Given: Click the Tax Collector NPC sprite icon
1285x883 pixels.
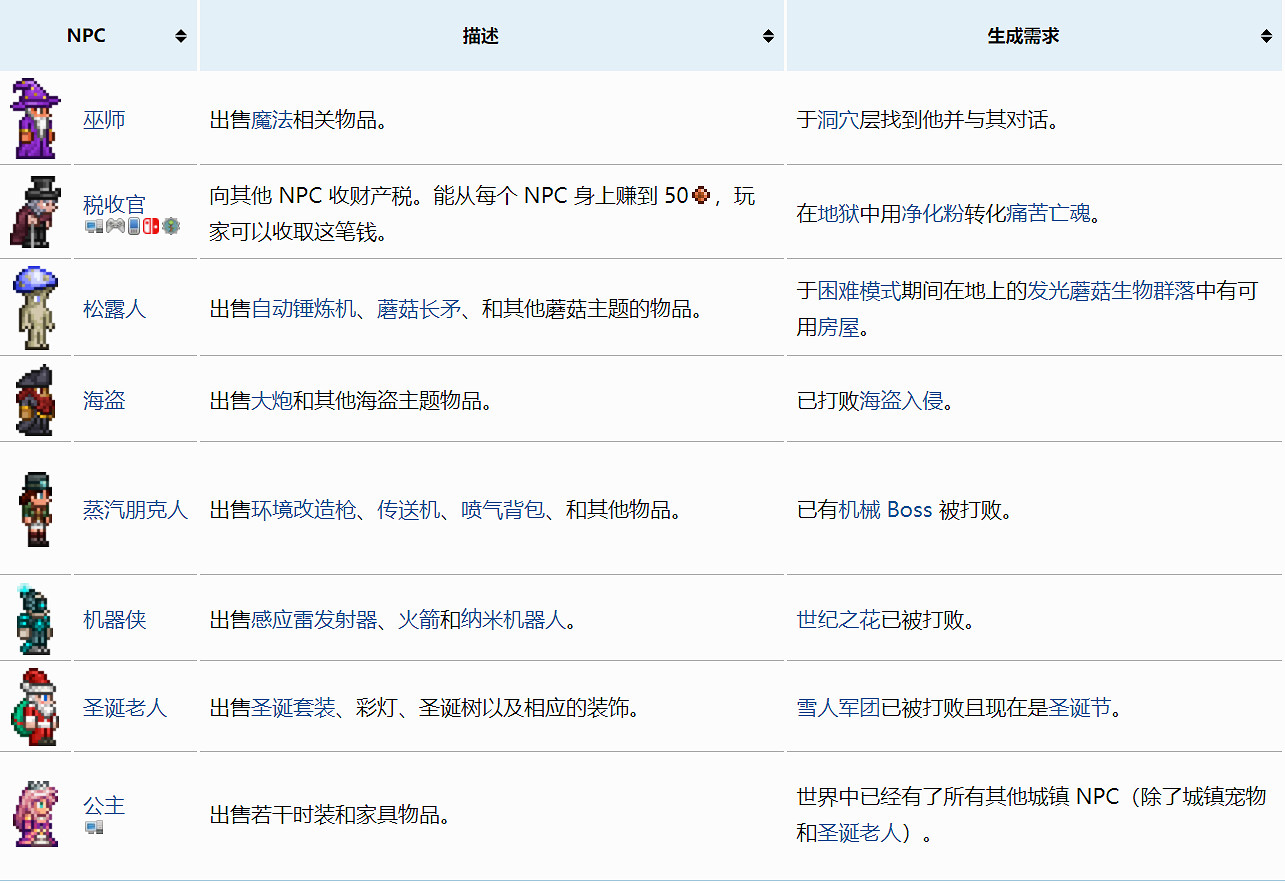Looking at the screenshot, I should tap(36, 212).
